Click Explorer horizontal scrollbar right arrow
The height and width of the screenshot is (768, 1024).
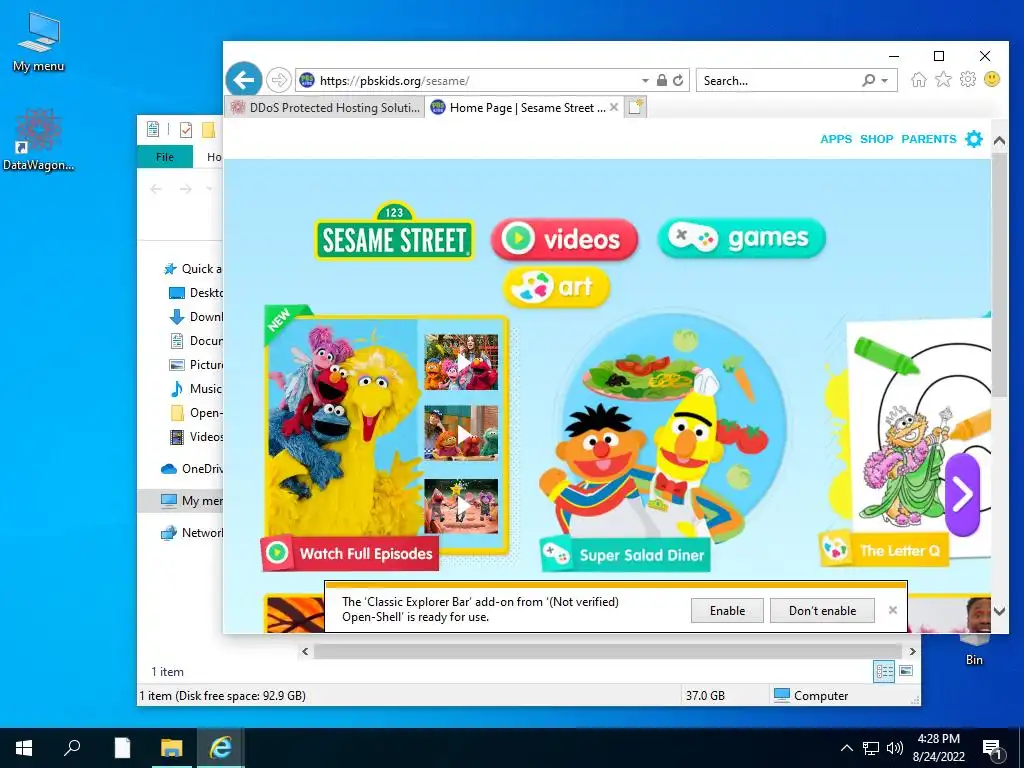coord(912,651)
